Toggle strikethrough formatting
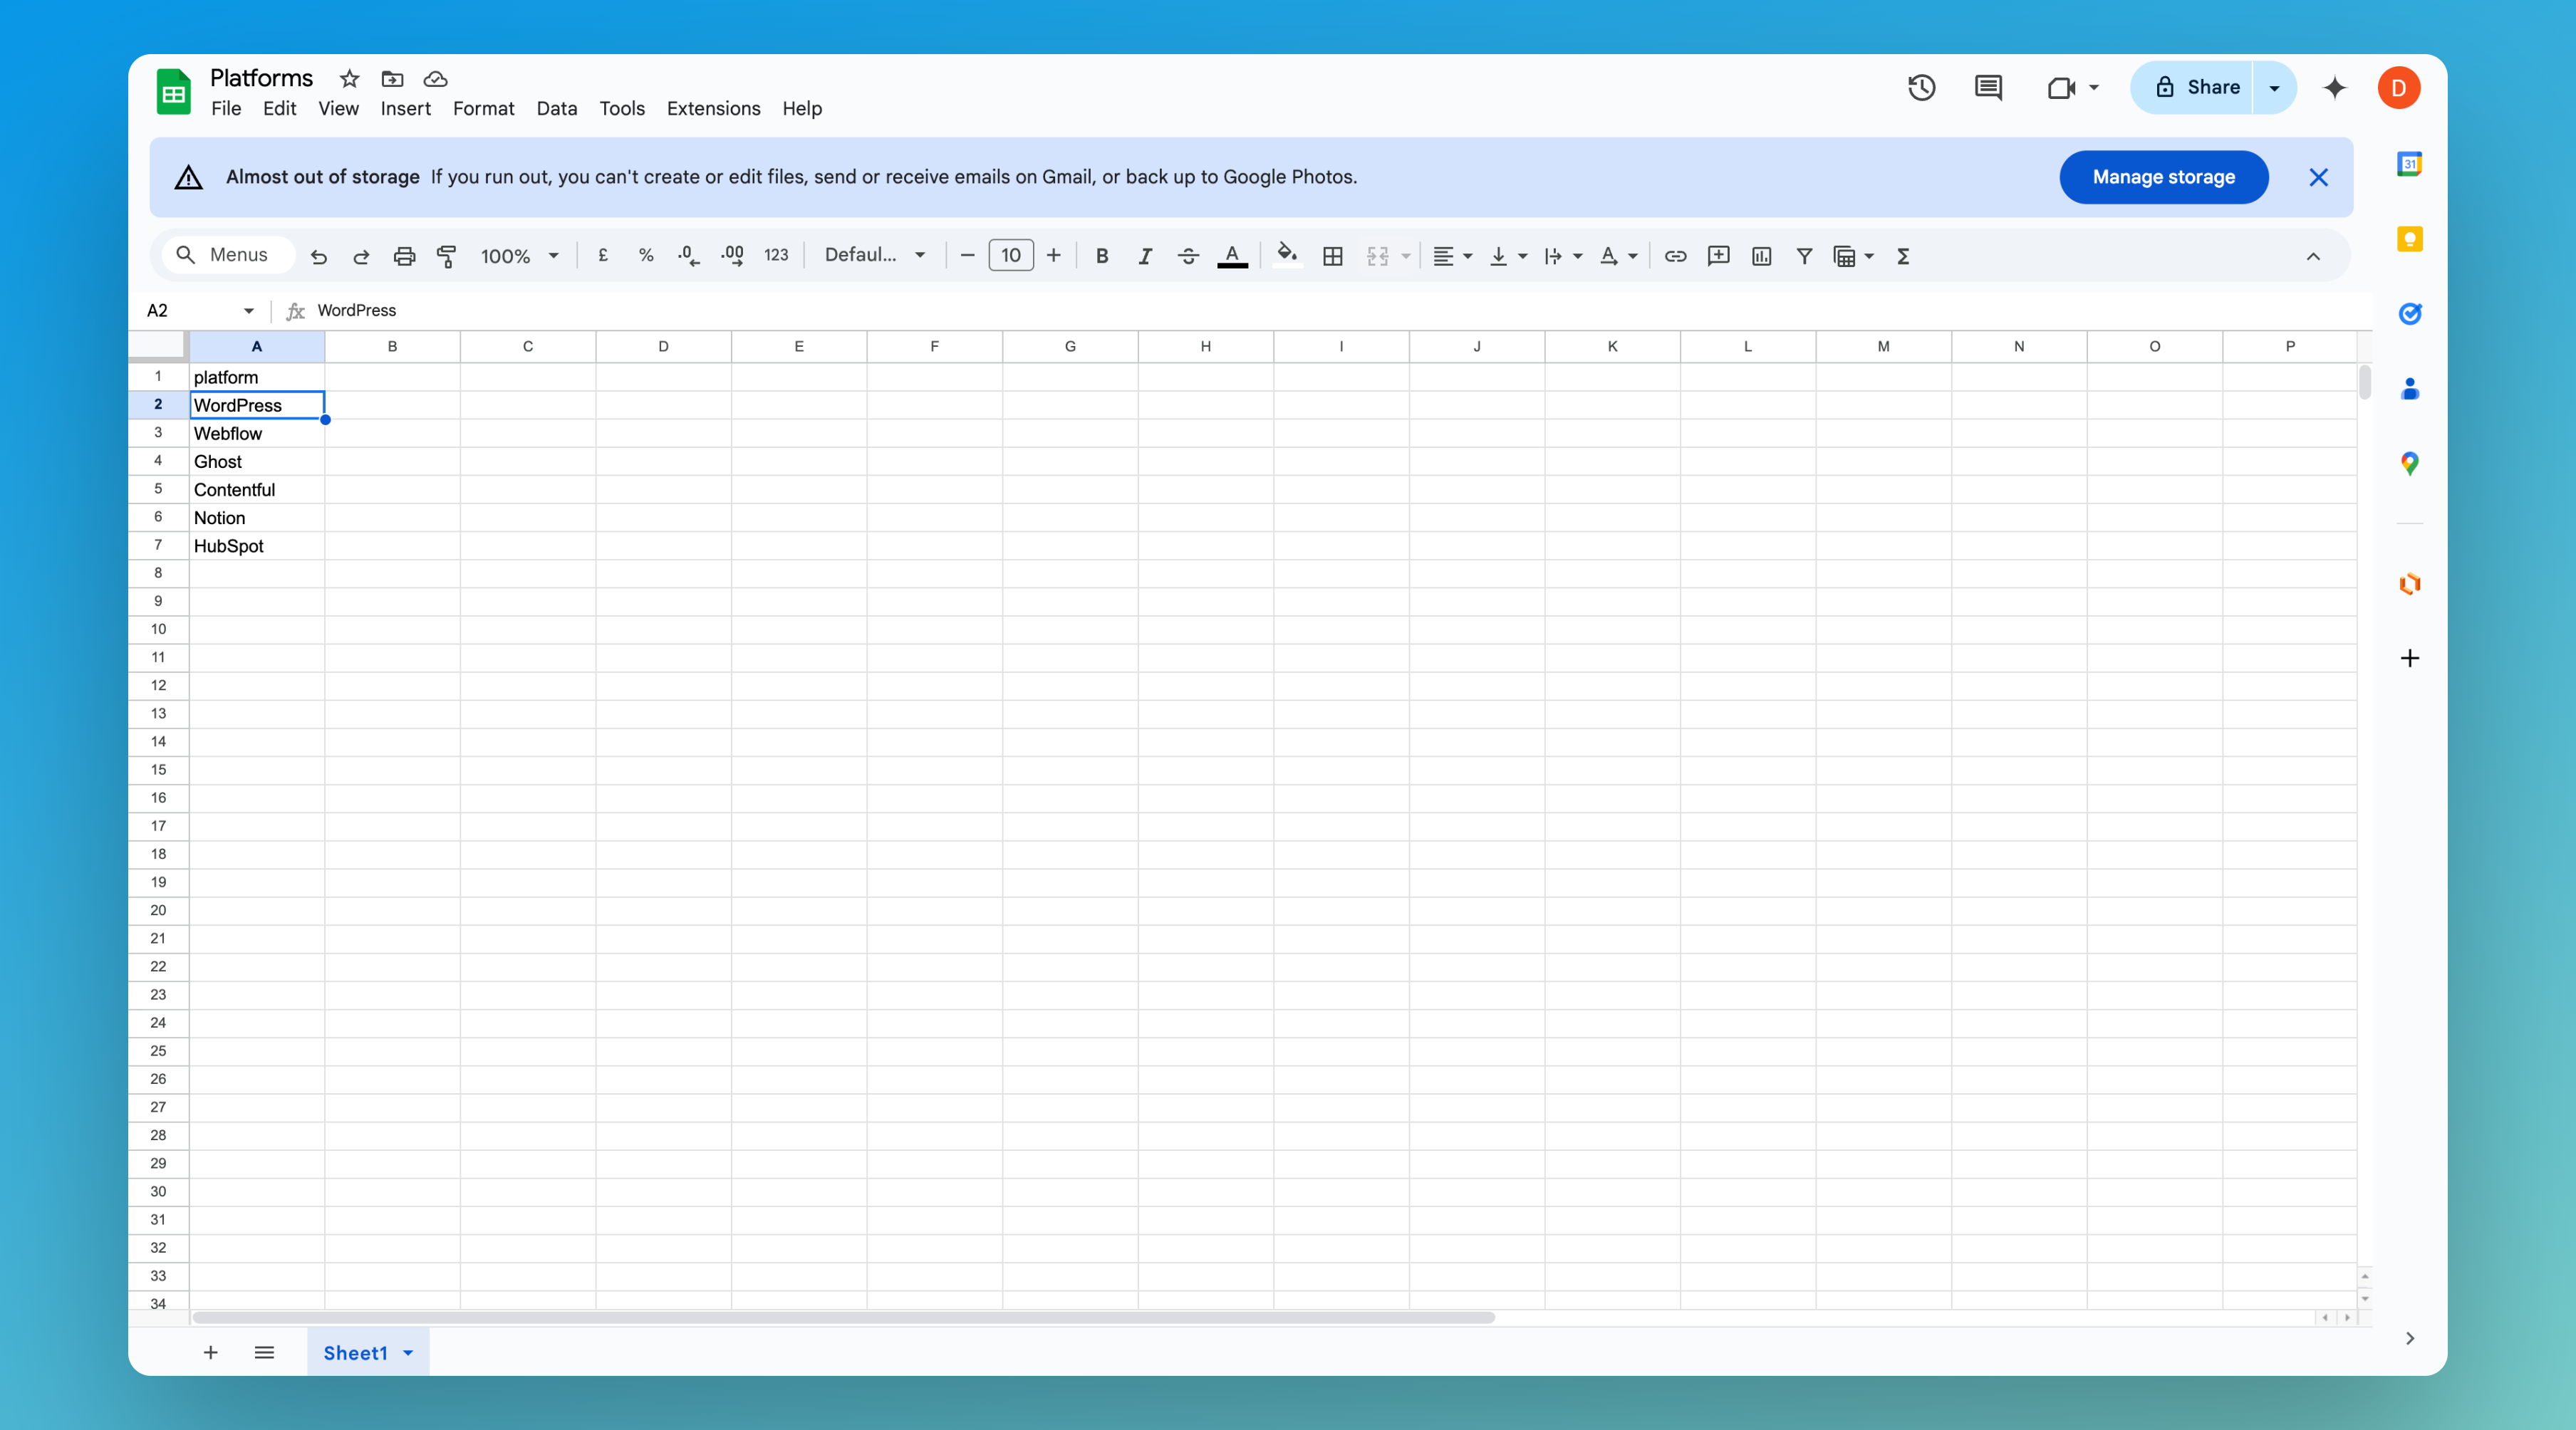This screenshot has height=1430, width=2576. 1188,256
